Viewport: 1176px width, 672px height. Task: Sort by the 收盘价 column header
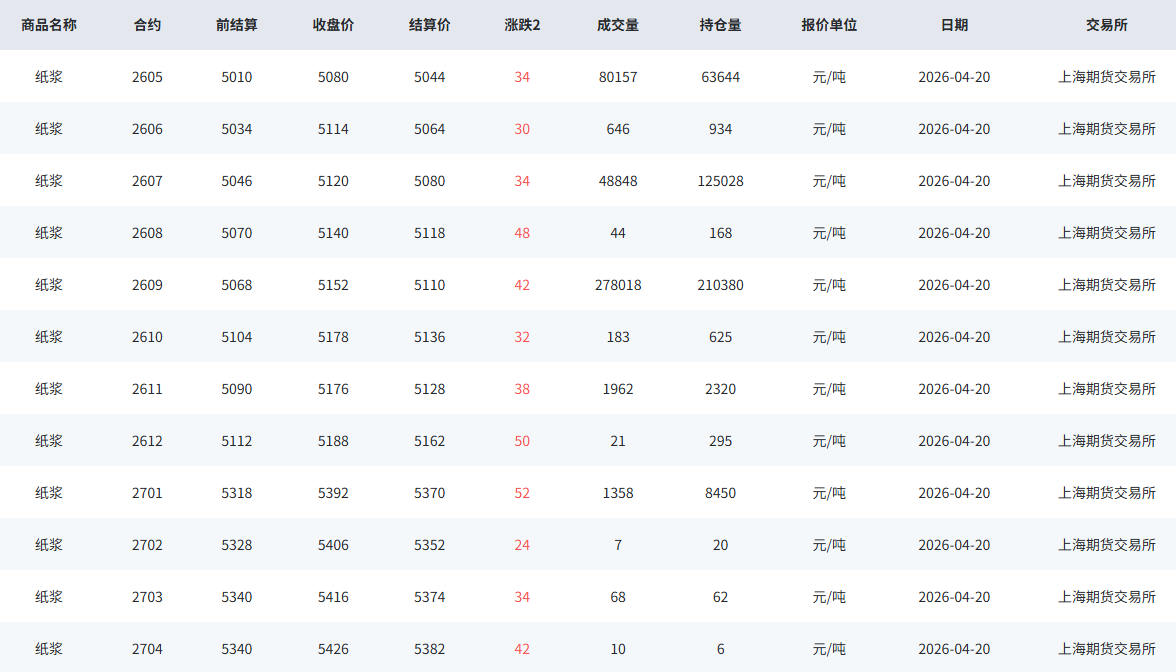tap(333, 25)
